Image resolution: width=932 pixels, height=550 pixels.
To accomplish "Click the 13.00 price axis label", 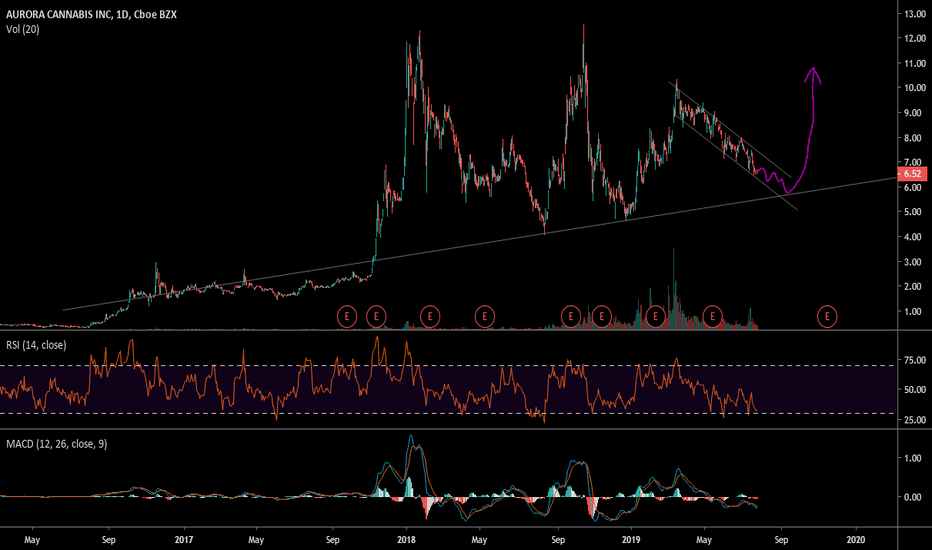I will 915,14.
